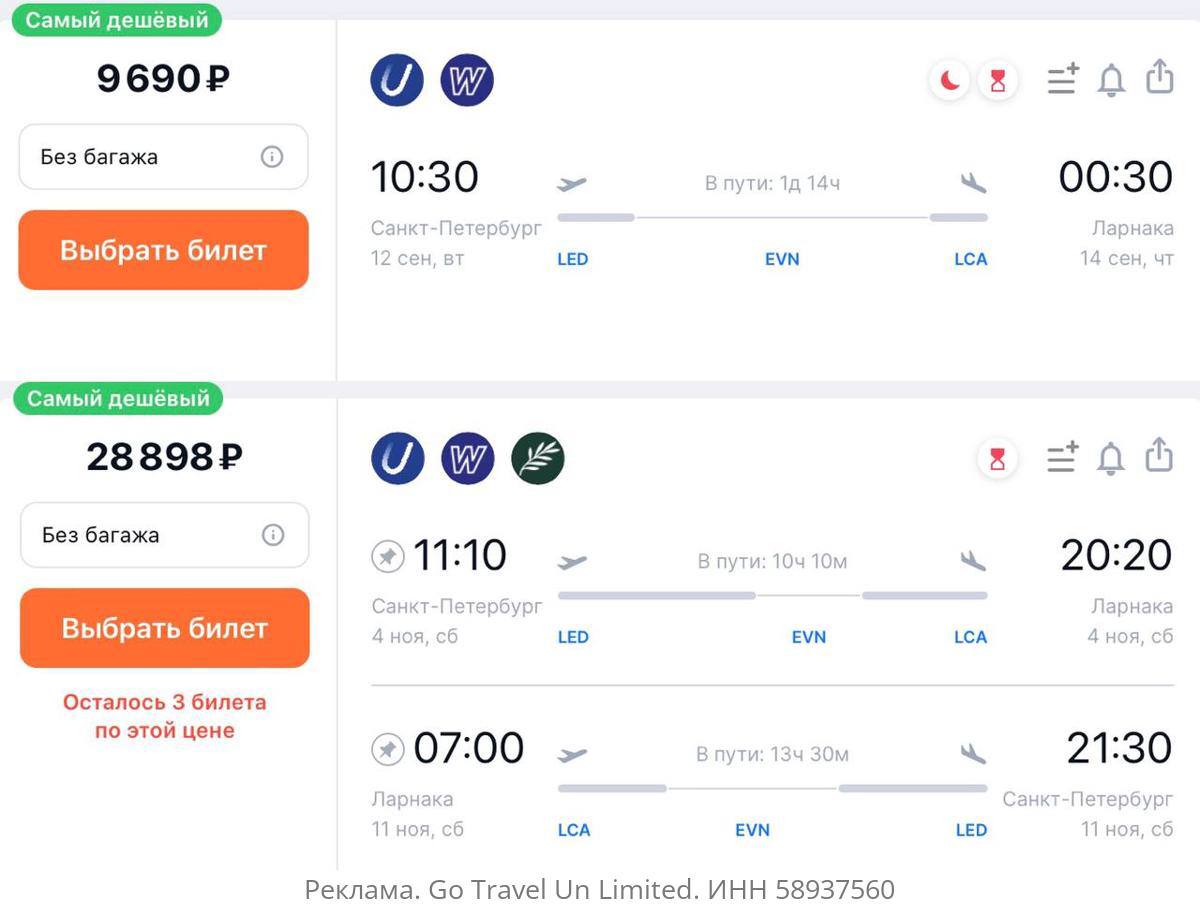Open baggage info on 9690₽ ticket
Screen dimensions: 1200x904
point(272,157)
